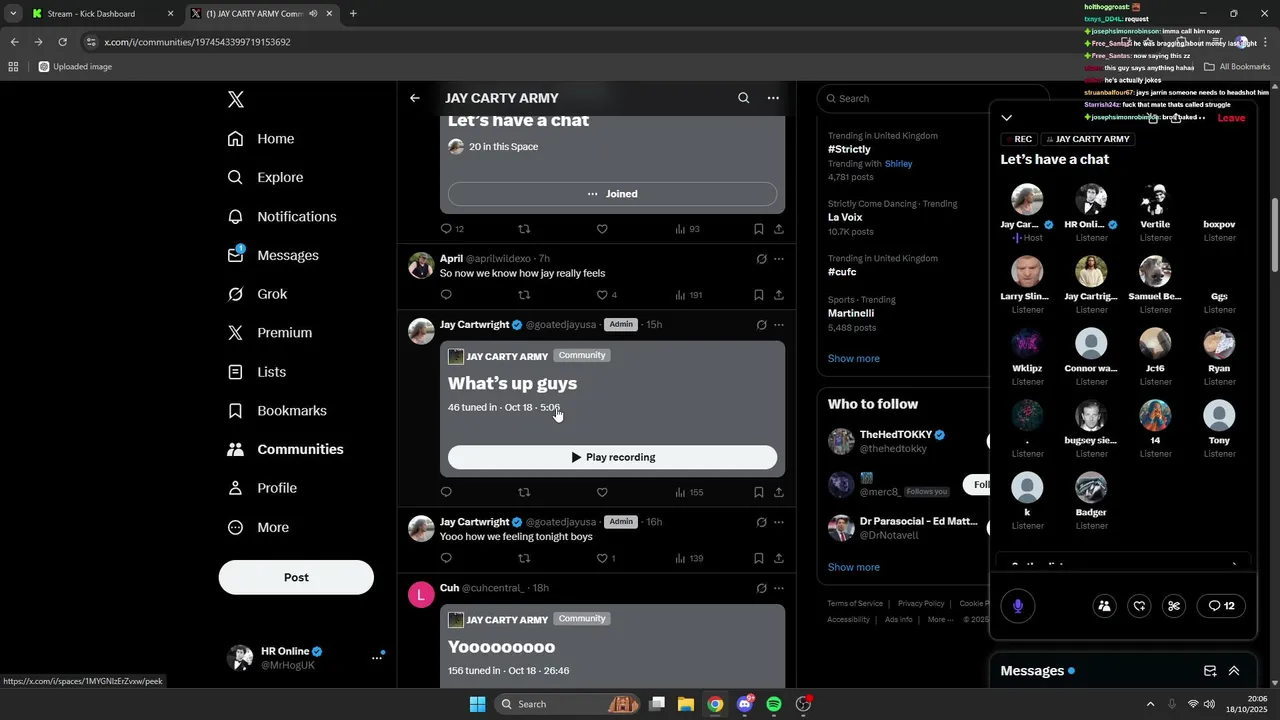
Task: Leave the Space
Action: 1231,118
